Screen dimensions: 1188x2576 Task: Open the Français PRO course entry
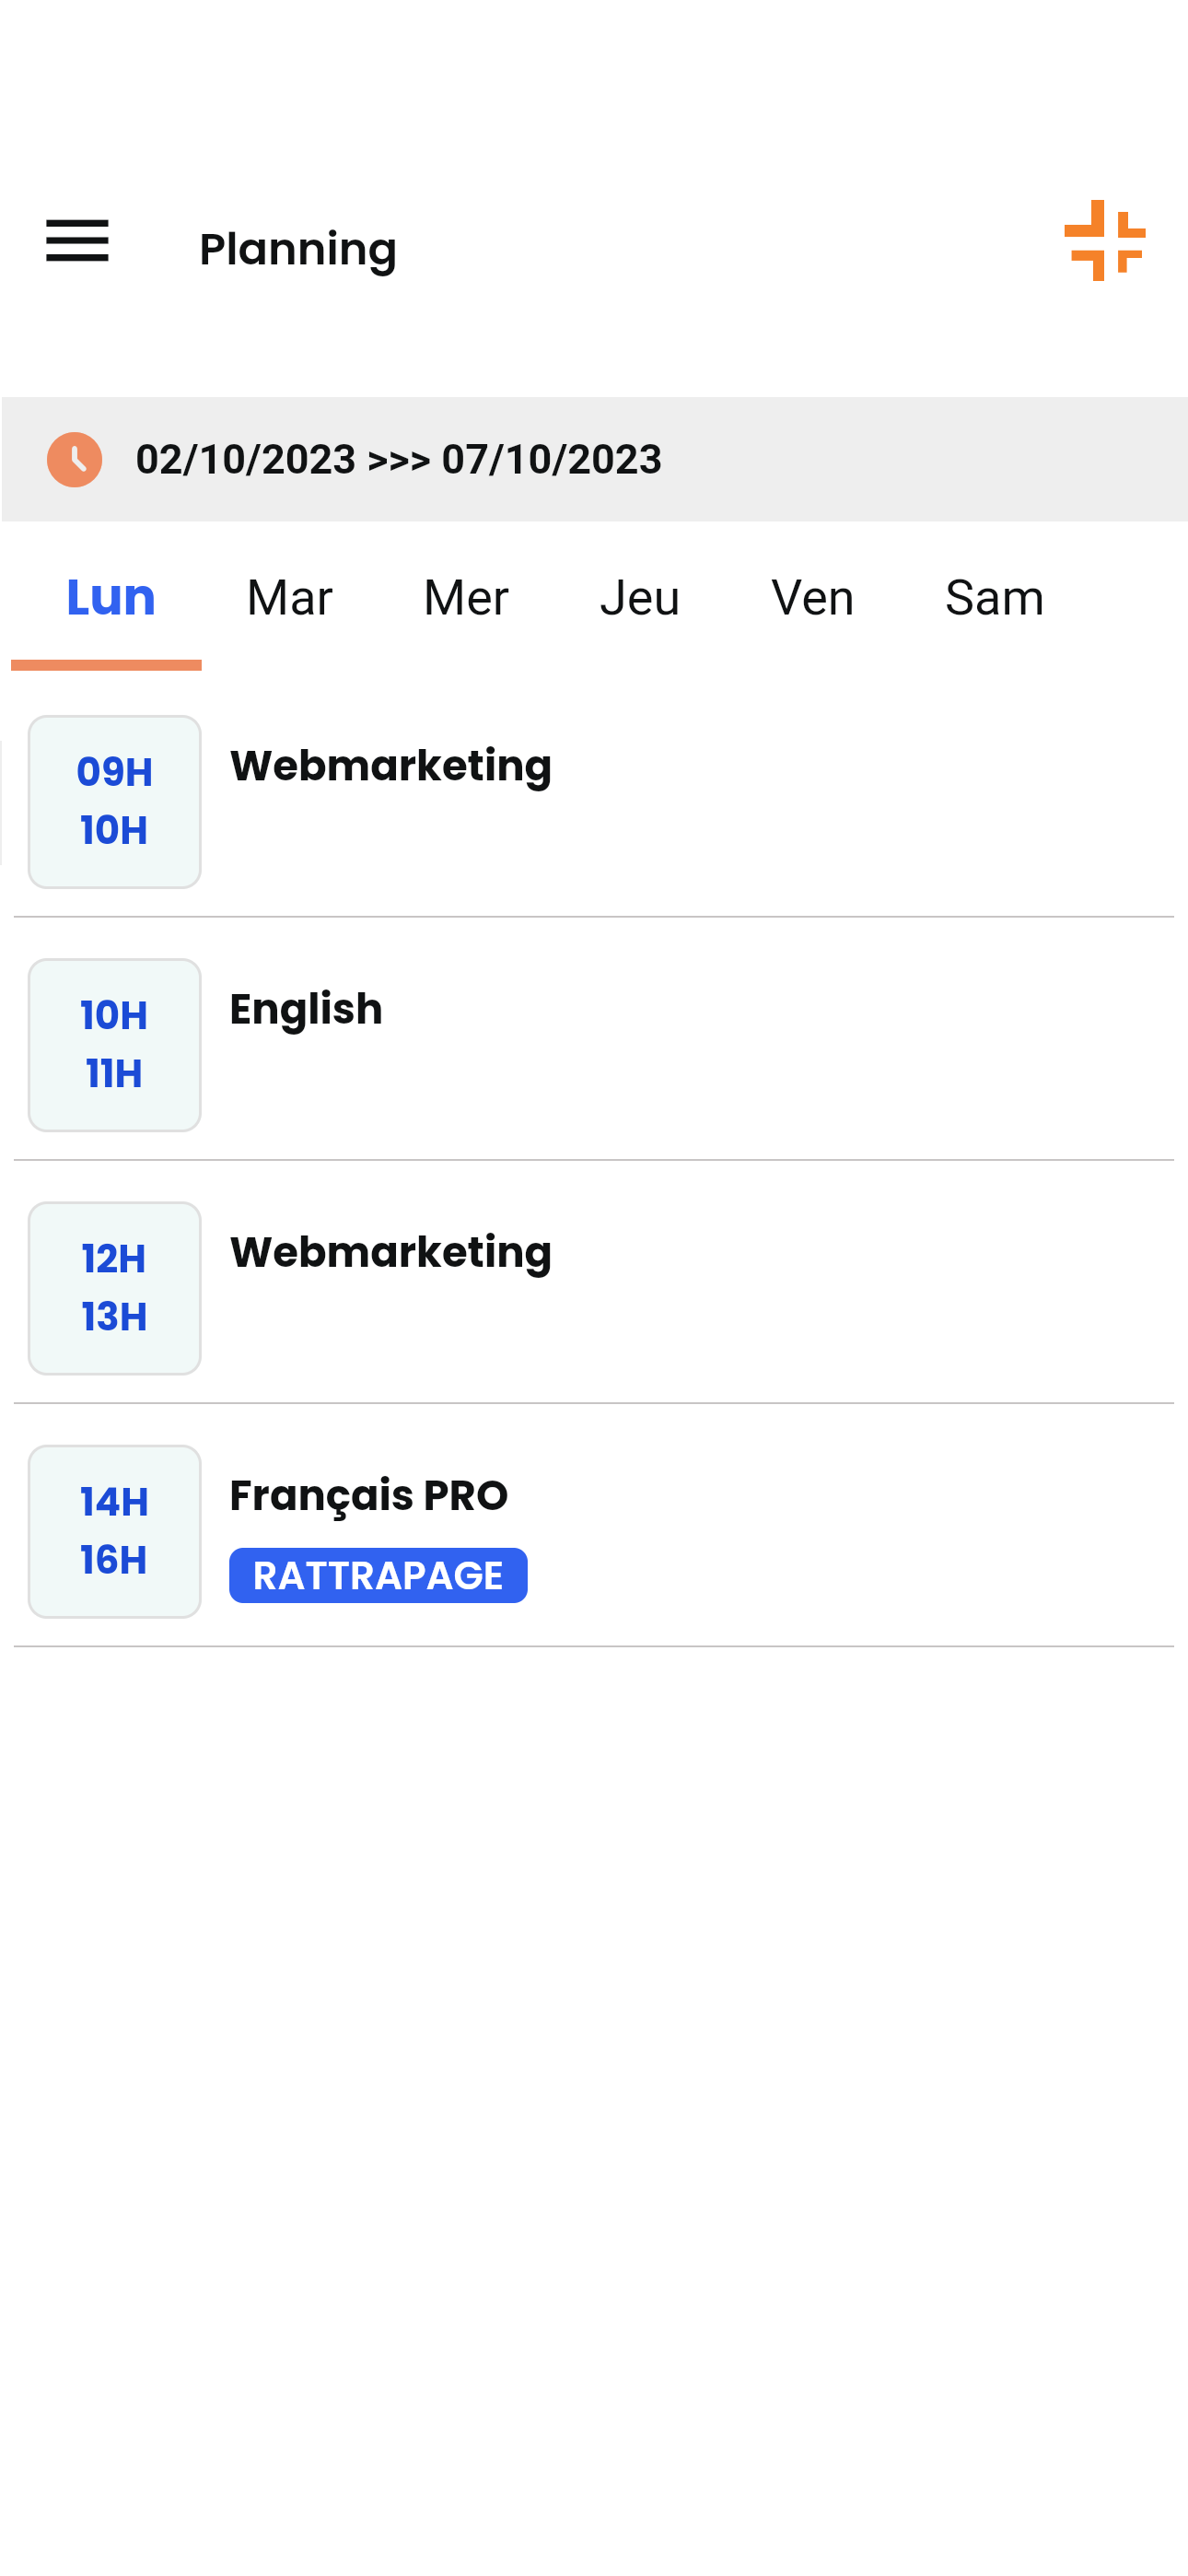tap(369, 1495)
